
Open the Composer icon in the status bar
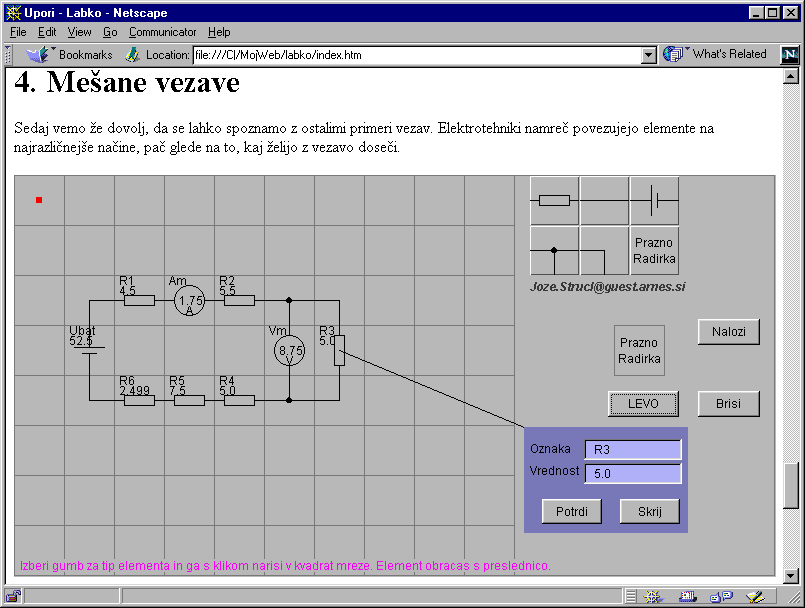point(755,597)
